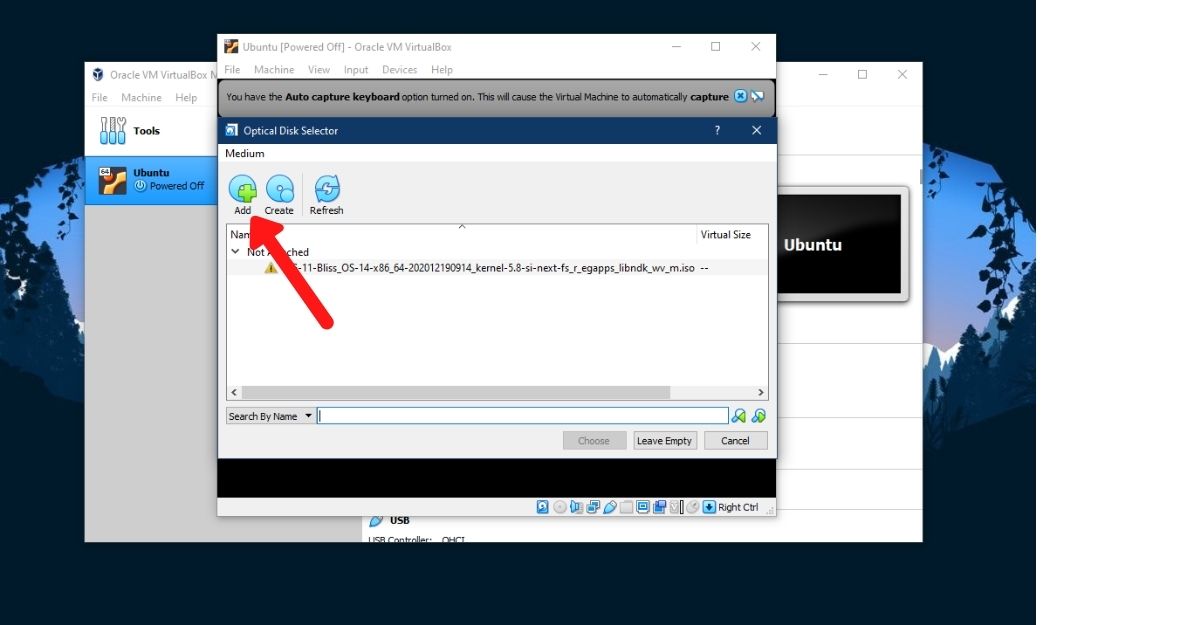
Task: Collapse the Not Attached tree group
Action: pos(235,252)
